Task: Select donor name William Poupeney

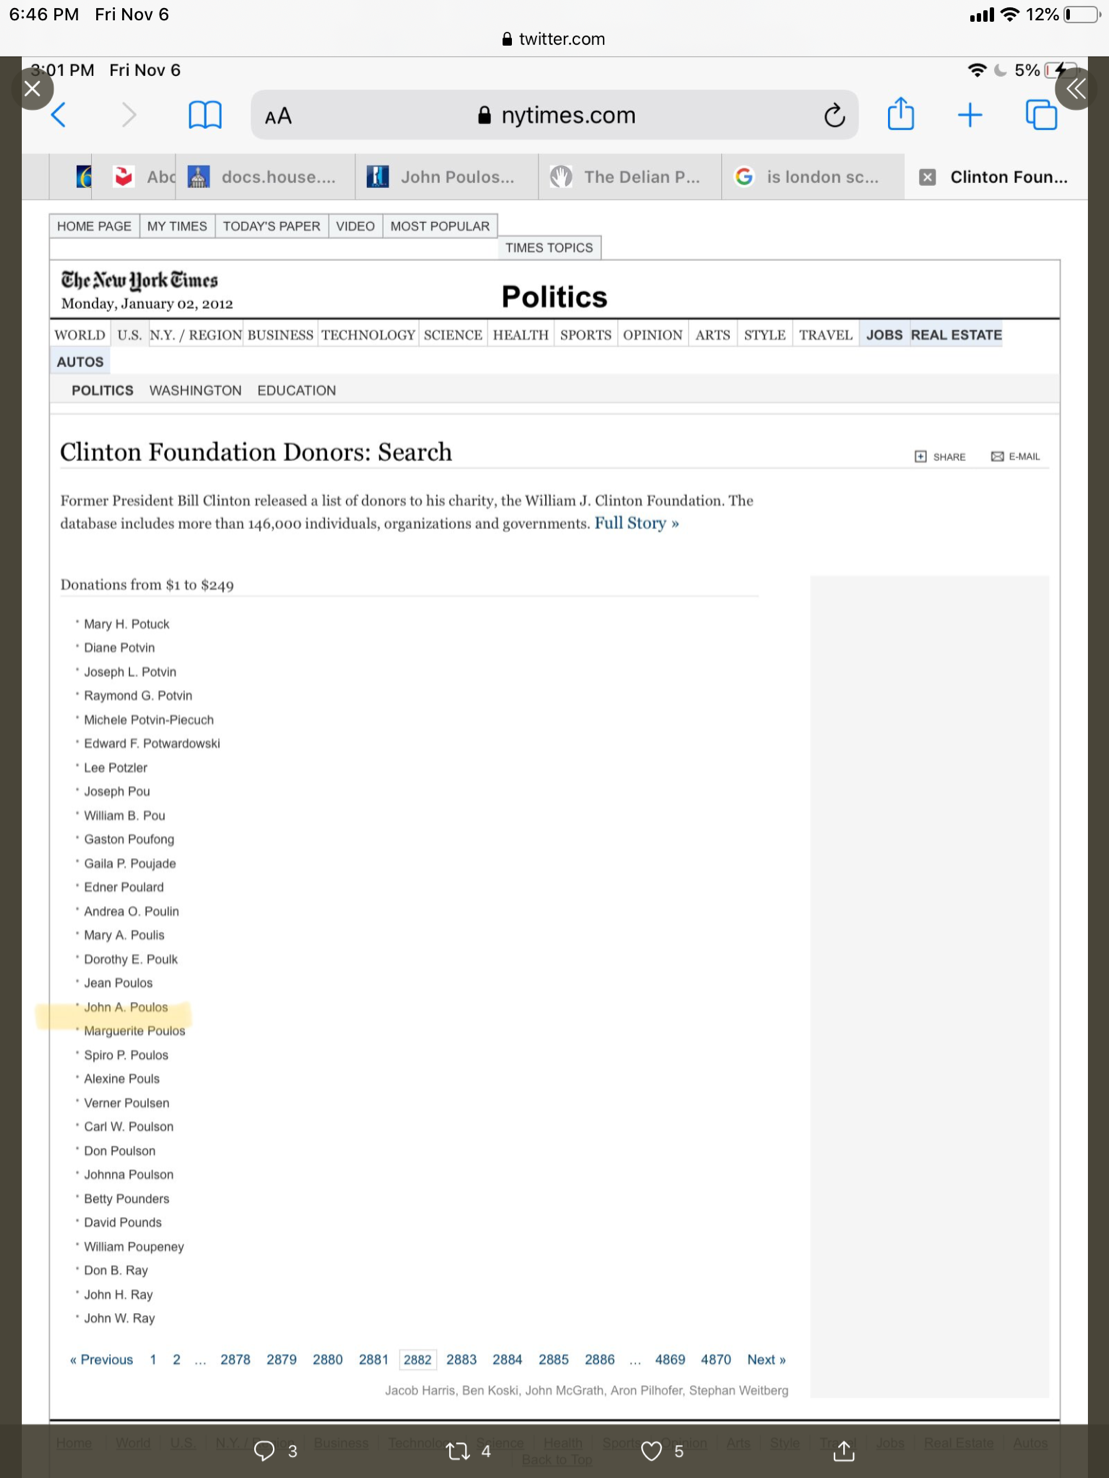Action: pos(134,1247)
